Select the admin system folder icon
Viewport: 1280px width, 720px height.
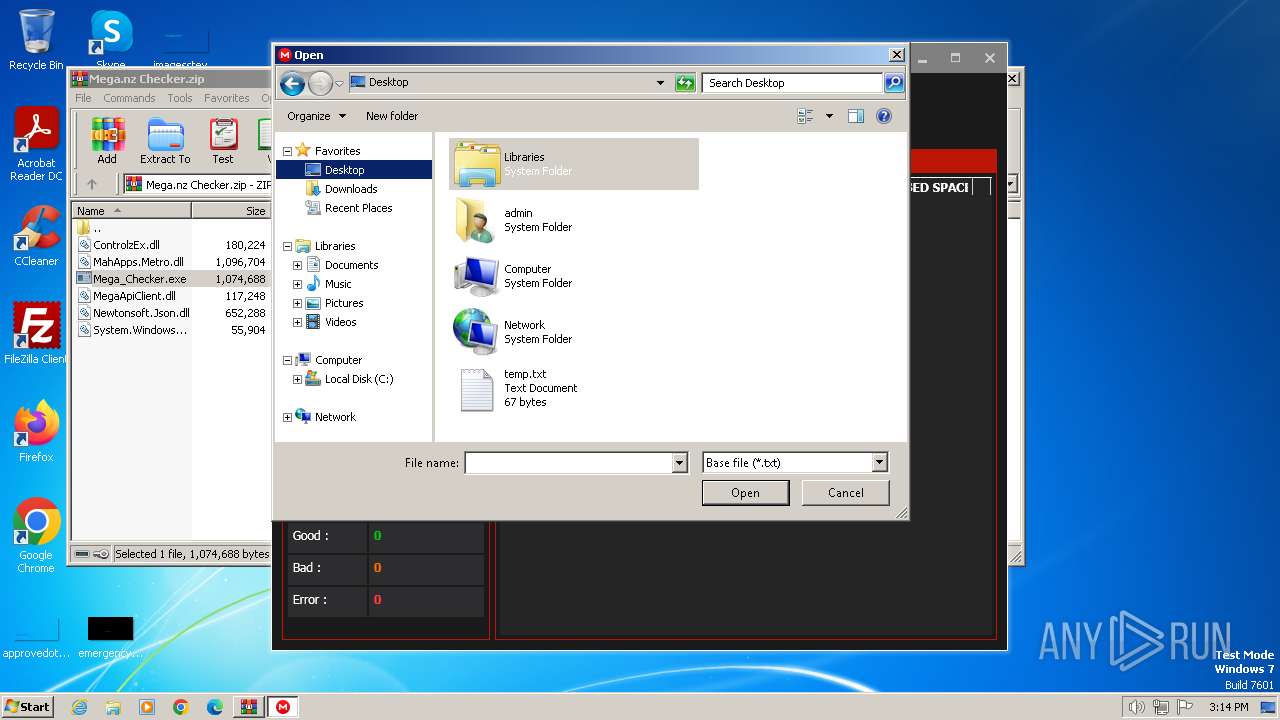477,220
